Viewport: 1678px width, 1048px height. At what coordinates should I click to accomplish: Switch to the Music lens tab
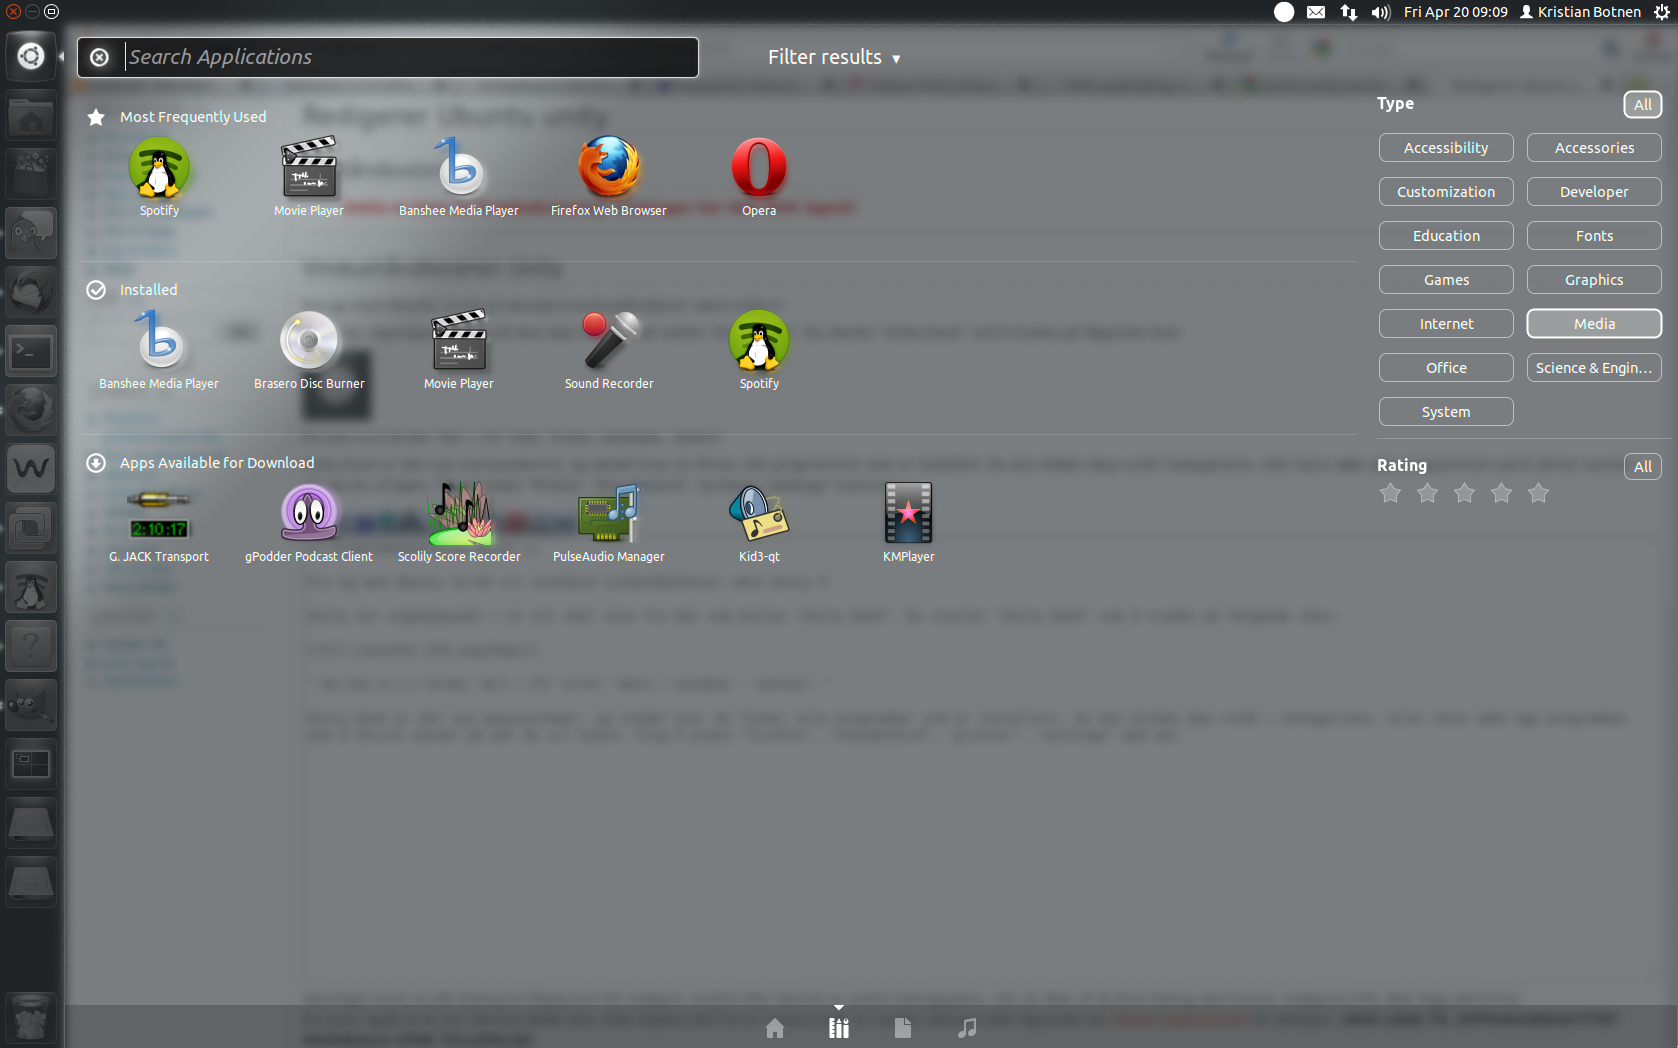point(966,1028)
